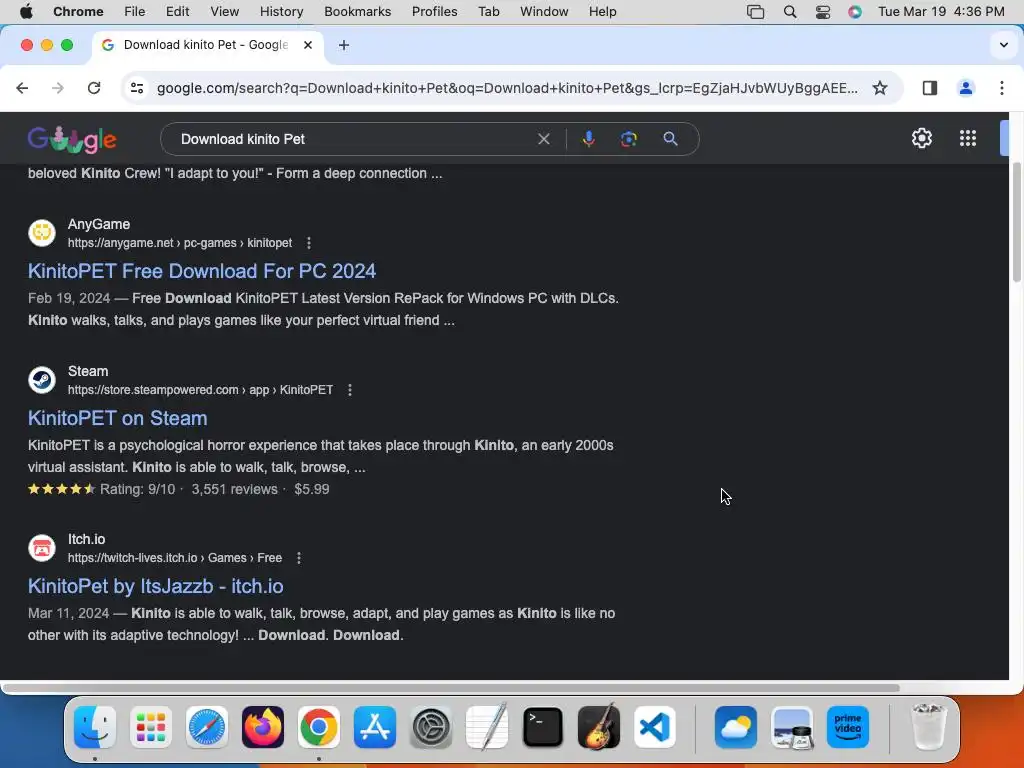
Task: Open the History menu
Action: (x=281, y=12)
